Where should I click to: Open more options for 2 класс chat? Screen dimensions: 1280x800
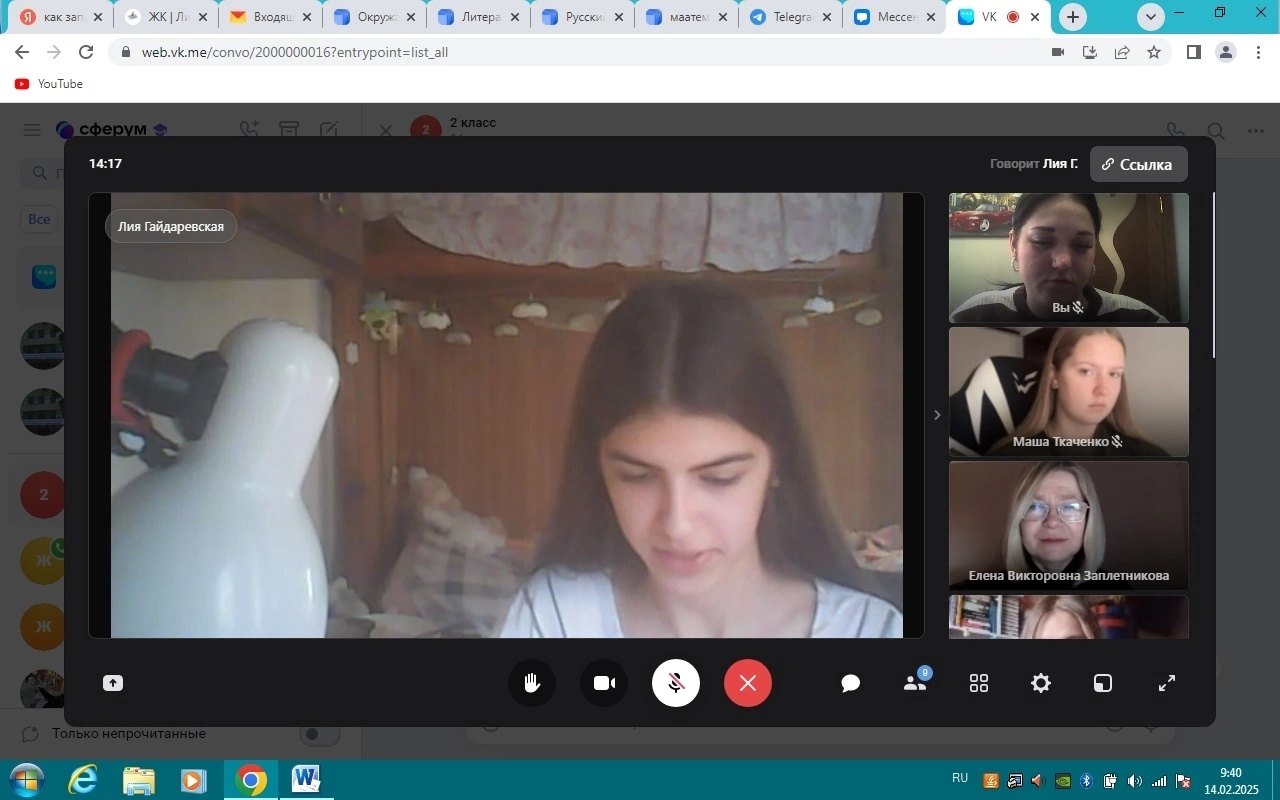1256,130
